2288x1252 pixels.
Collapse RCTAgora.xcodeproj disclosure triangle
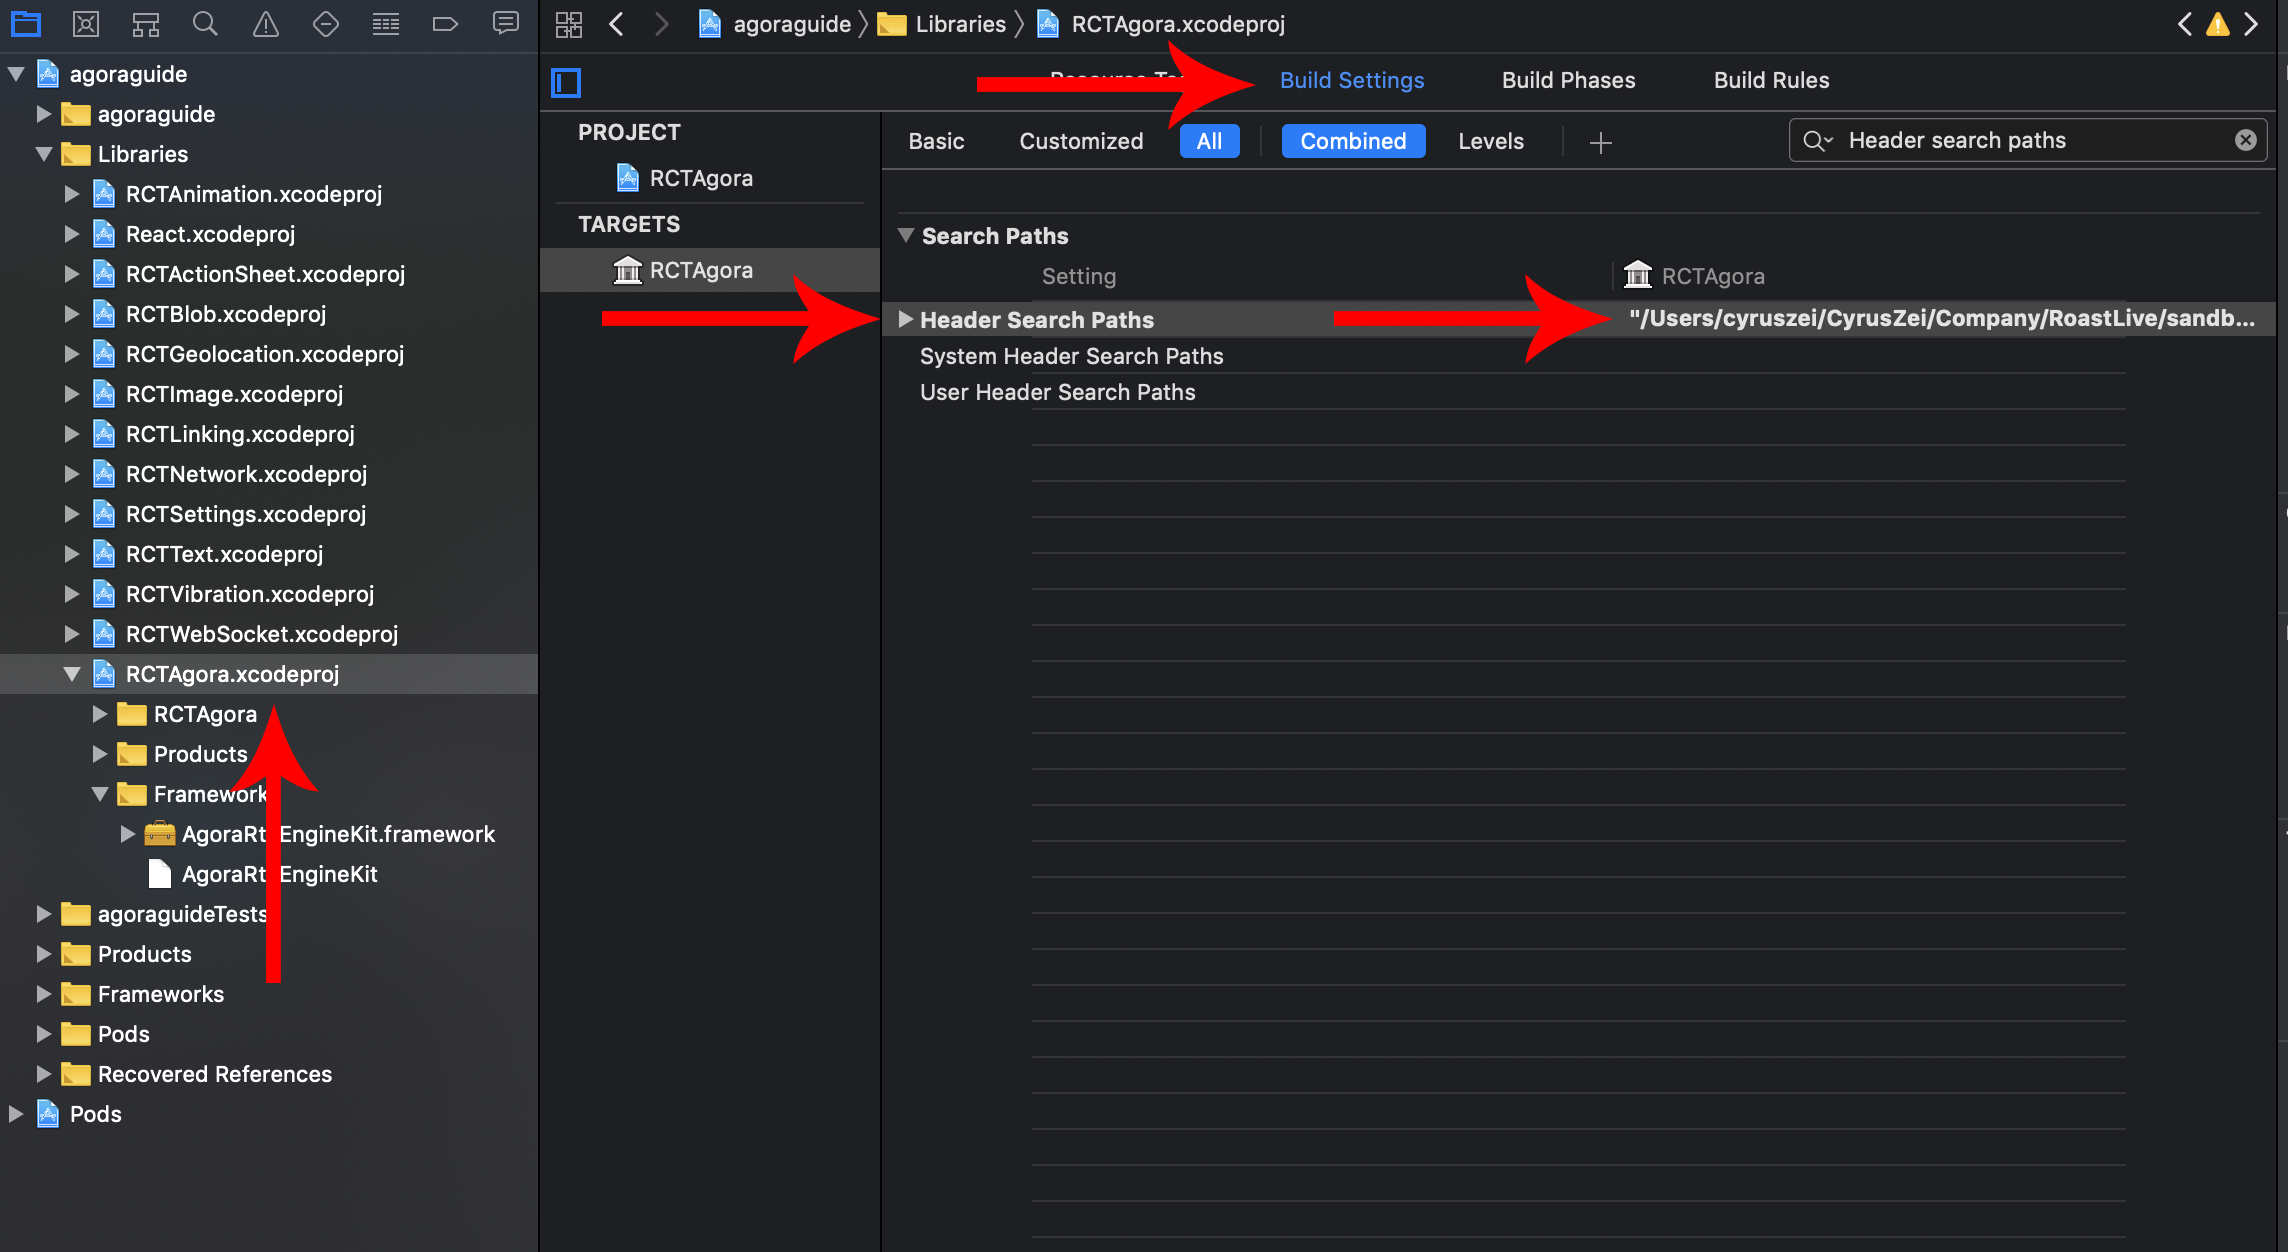click(x=72, y=674)
